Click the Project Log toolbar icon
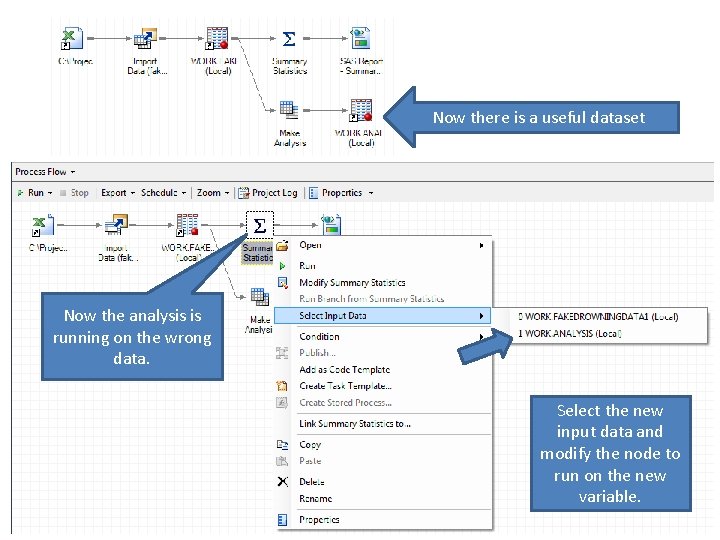Screen dimensions: 720x540 tap(243, 193)
